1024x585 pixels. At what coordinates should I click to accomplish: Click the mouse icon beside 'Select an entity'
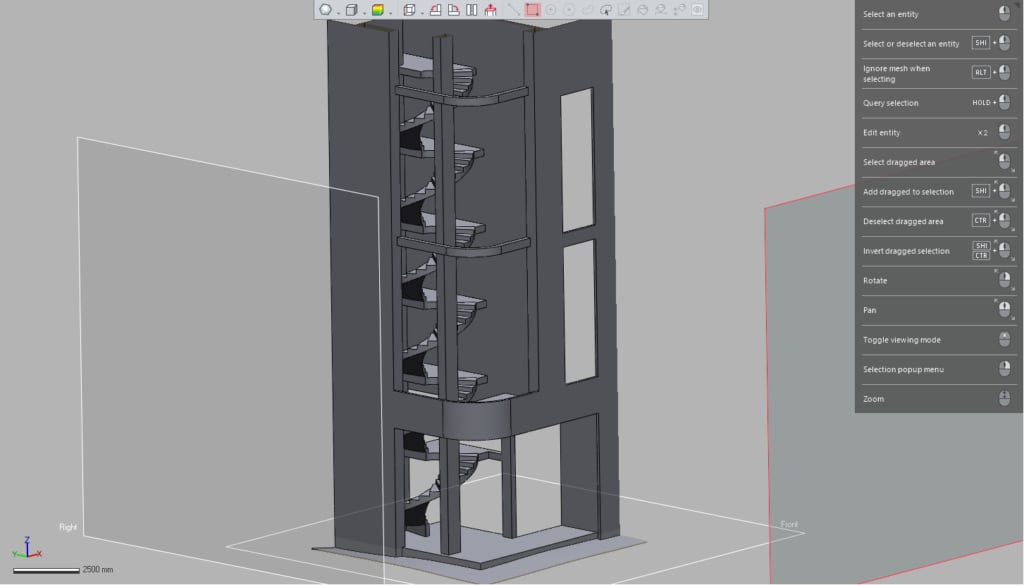pyautogui.click(x=1004, y=13)
